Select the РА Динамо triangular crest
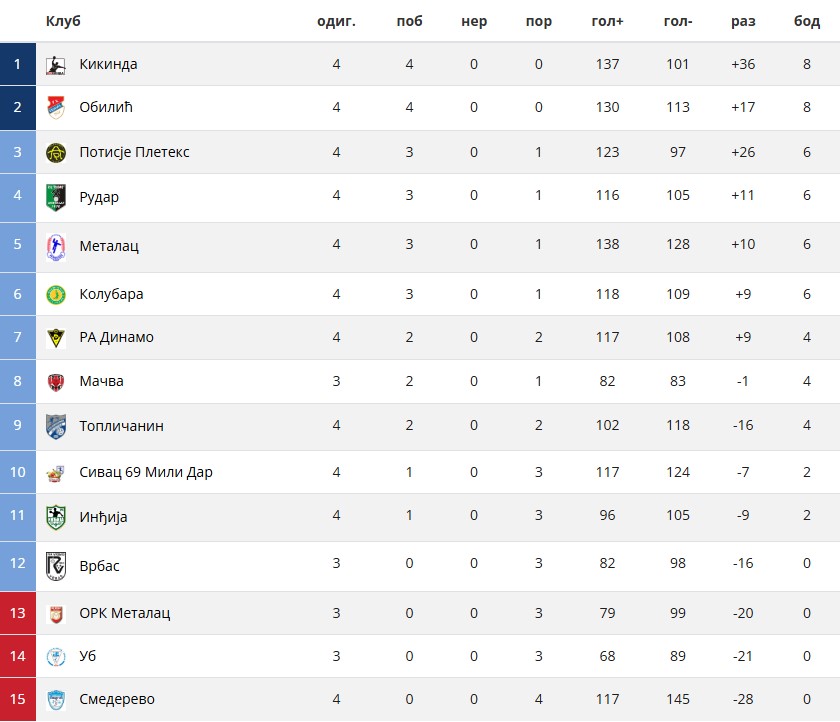 56,338
